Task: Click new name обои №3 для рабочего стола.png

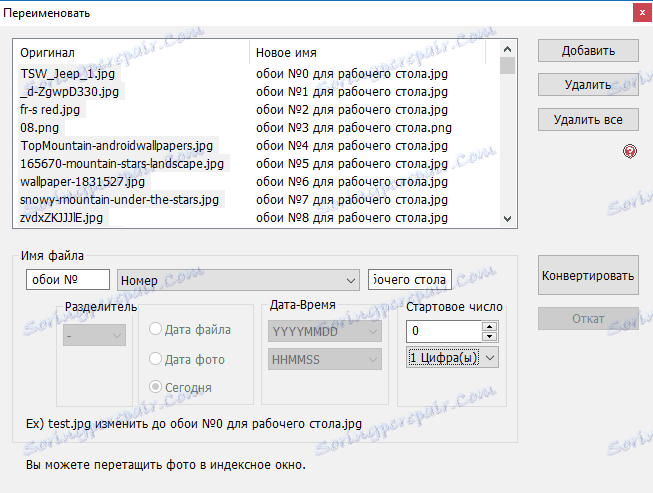Action: point(354,128)
